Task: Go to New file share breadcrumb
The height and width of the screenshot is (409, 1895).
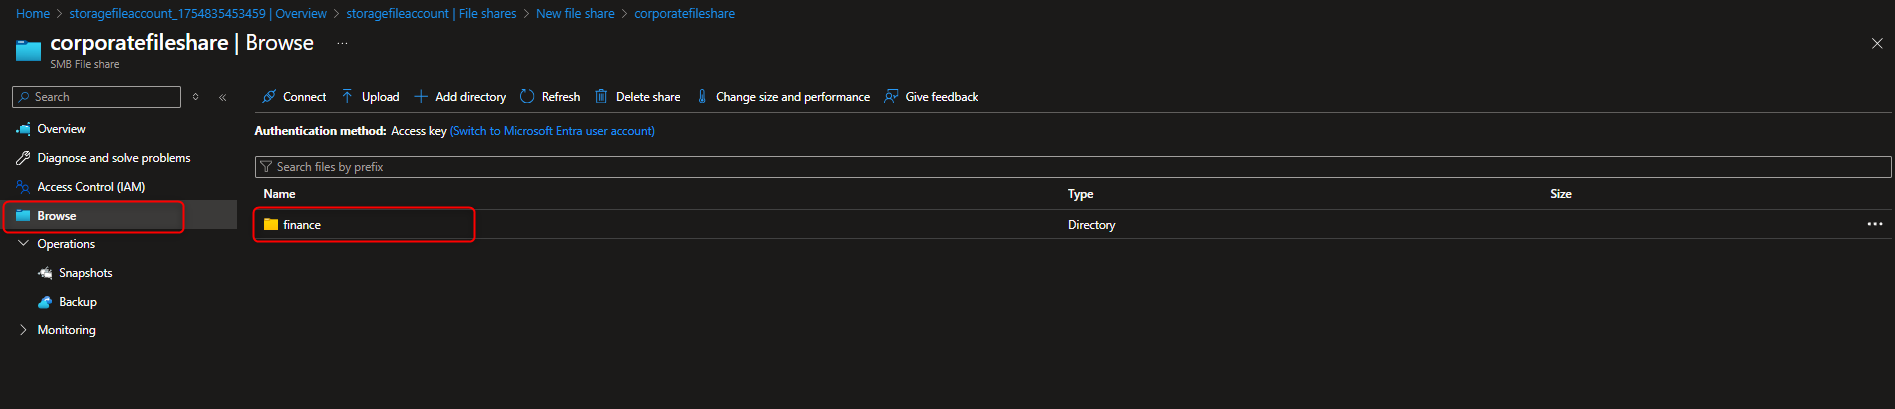Action: point(575,13)
